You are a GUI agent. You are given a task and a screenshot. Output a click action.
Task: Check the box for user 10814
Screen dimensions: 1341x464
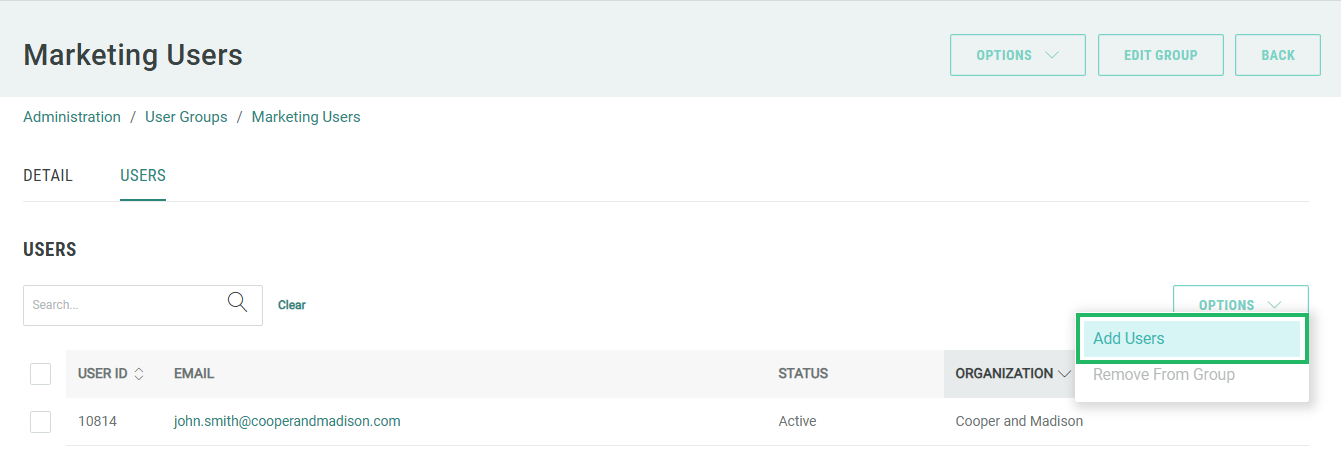click(40, 422)
